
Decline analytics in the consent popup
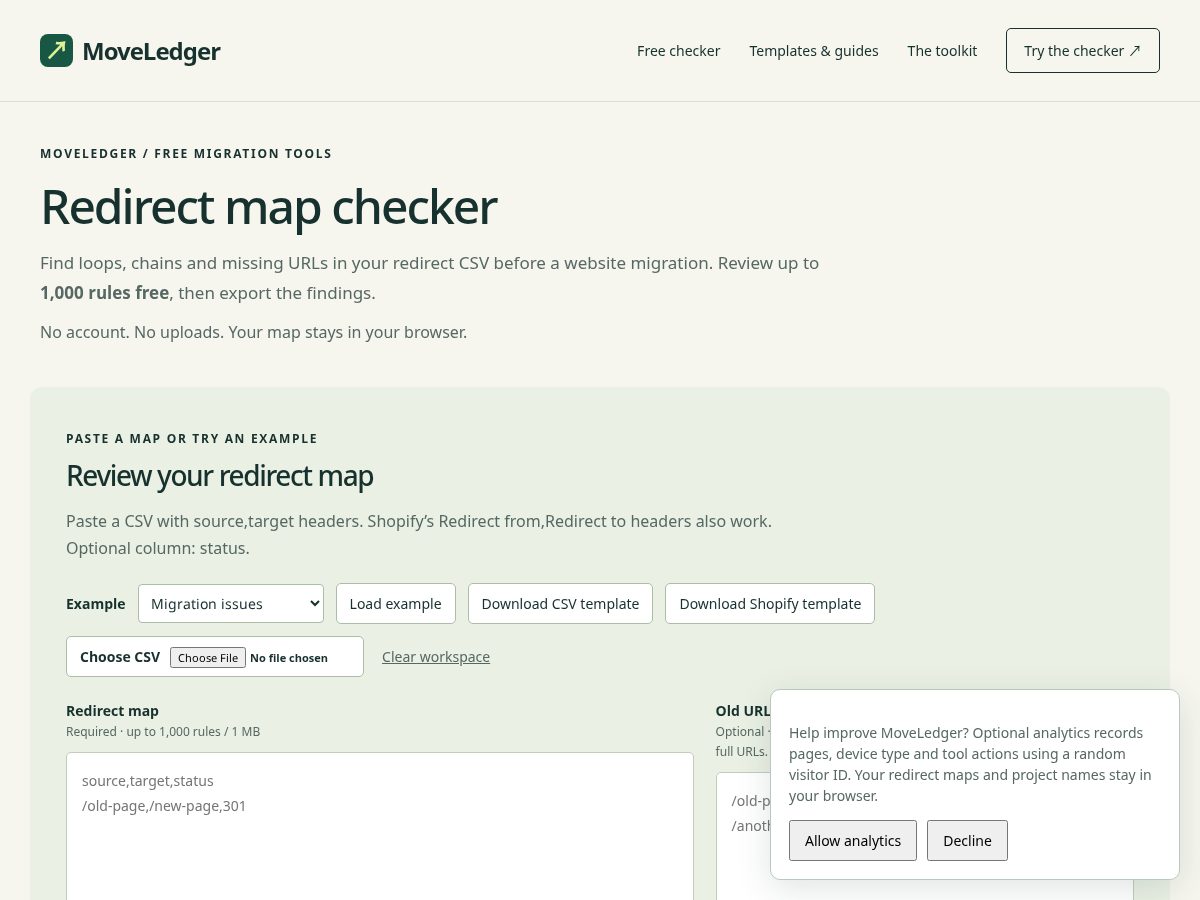tap(967, 841)
